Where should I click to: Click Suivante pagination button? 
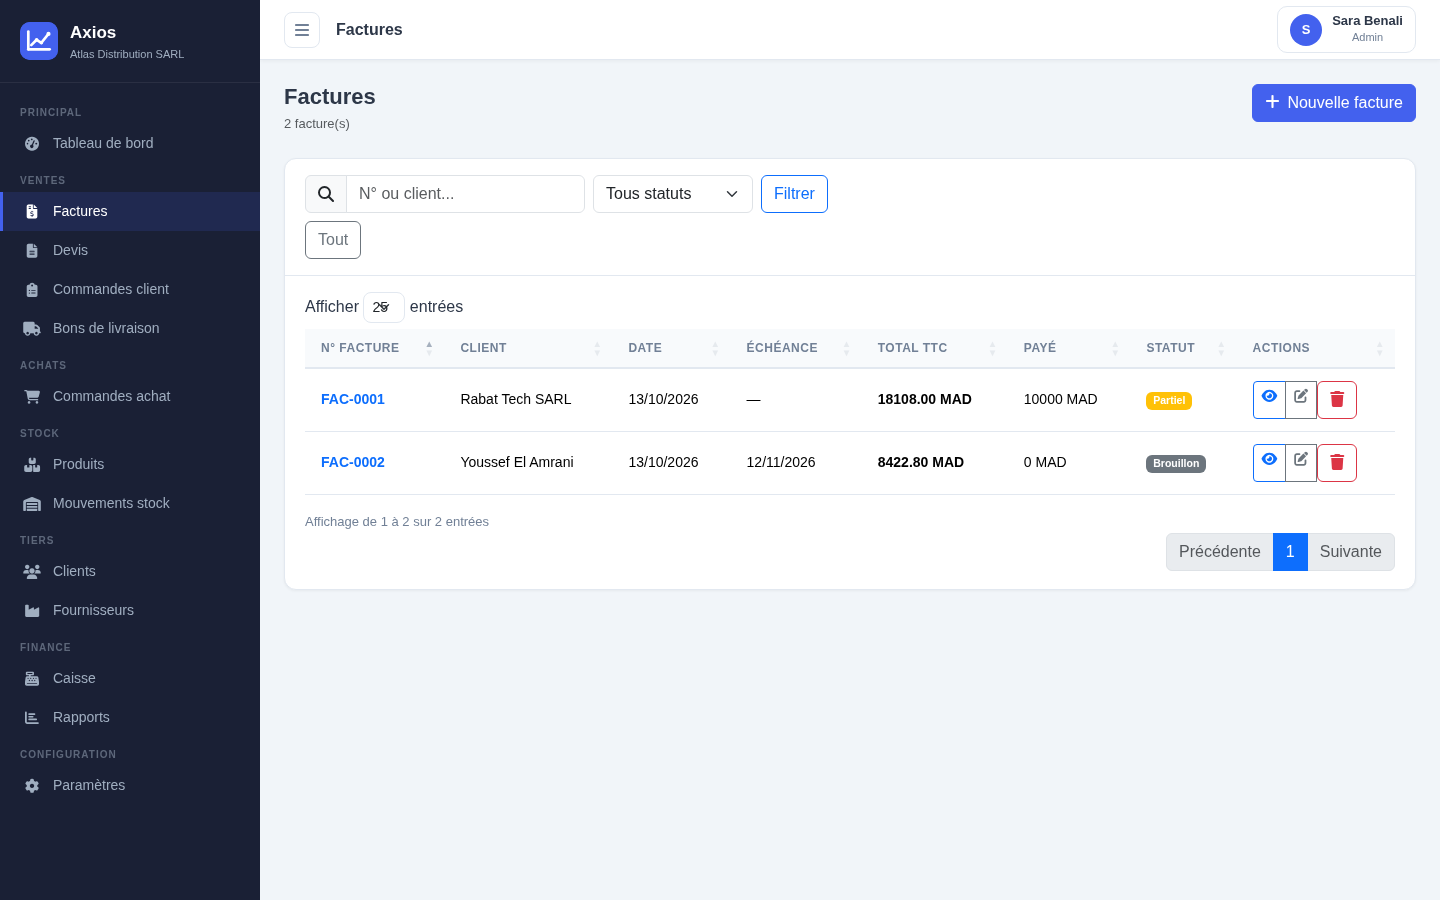[1351, 552]
